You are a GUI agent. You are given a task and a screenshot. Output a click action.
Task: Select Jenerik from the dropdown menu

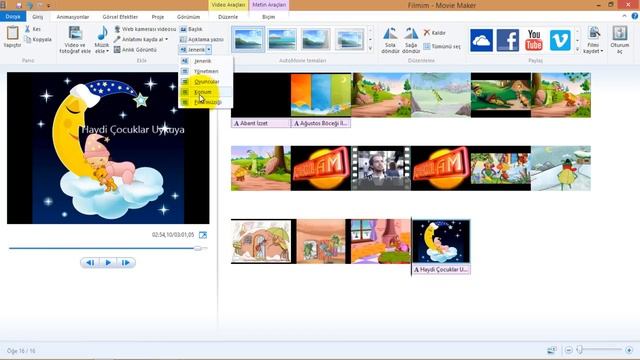click(x=205, y=61)
